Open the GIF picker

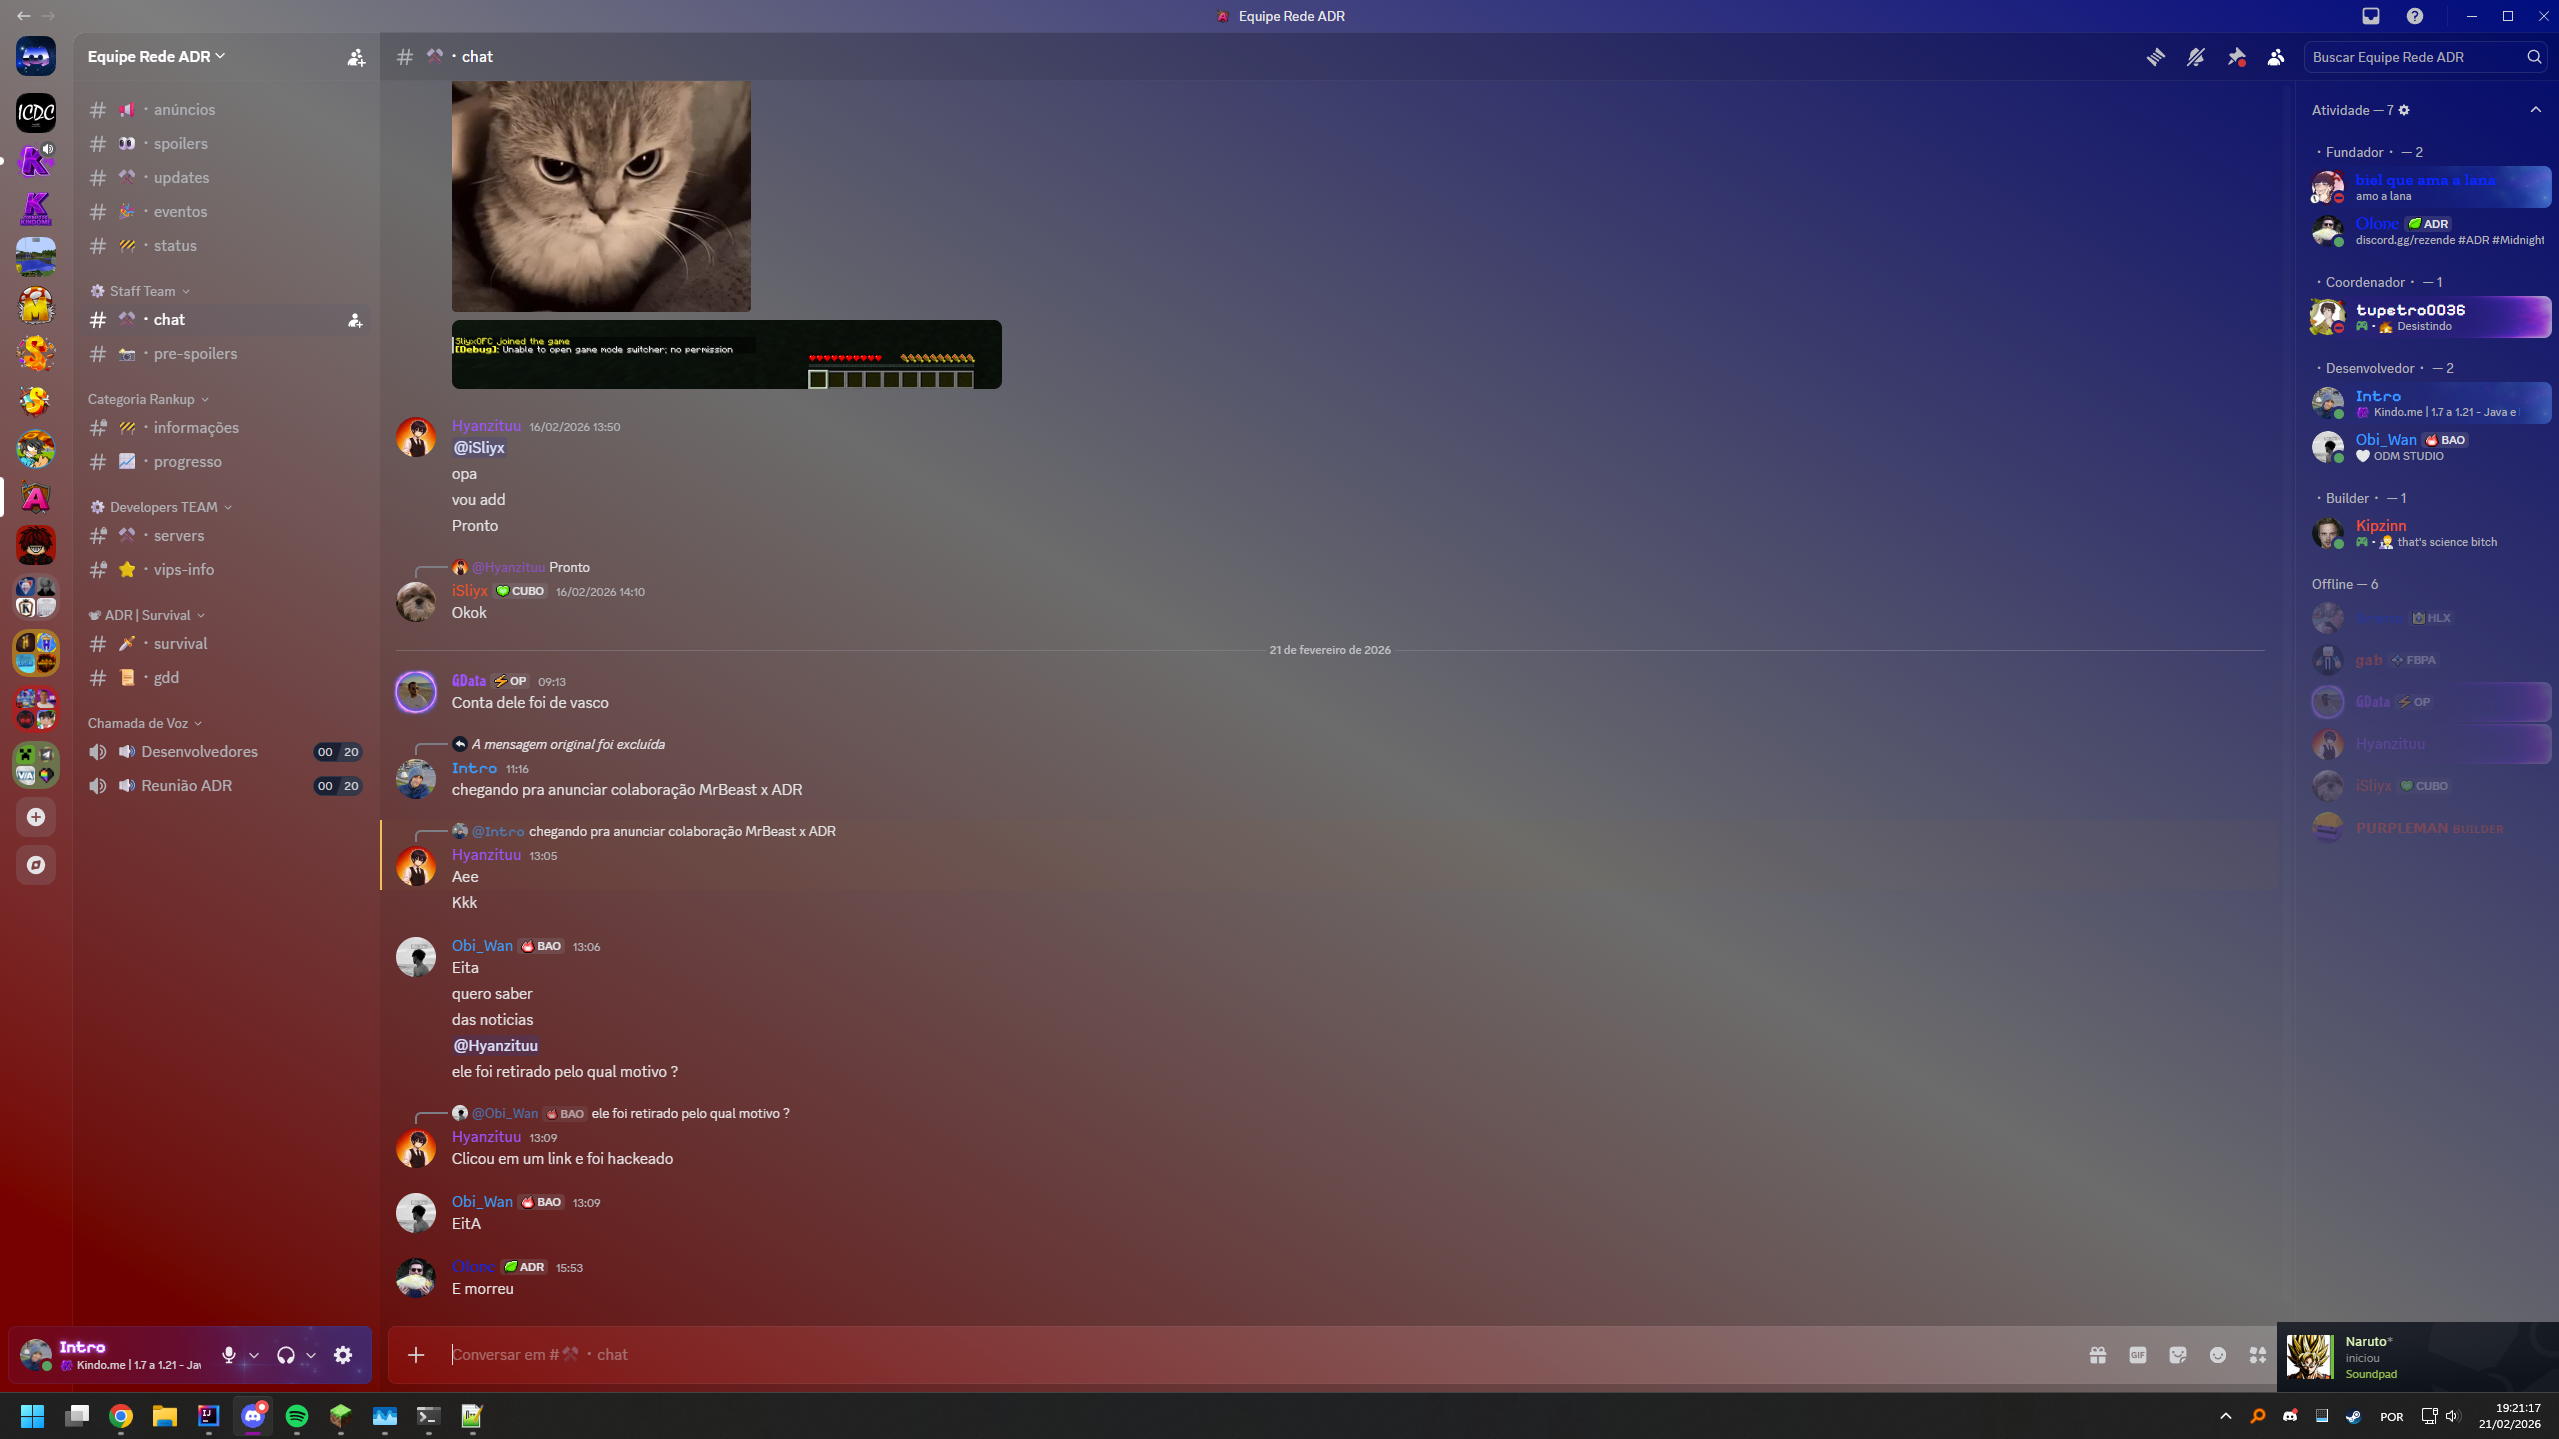click(2137, 1354)
